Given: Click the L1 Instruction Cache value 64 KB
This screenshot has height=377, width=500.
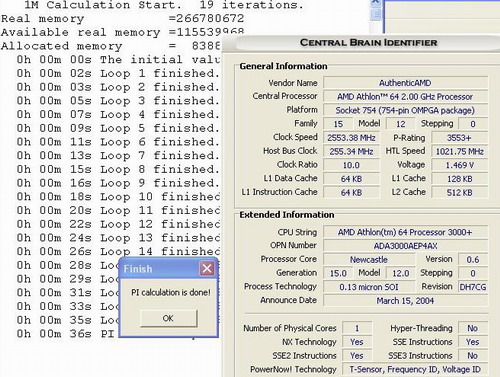Looking at the screenshot, I should pyautogui.click(x=351, y=192).
